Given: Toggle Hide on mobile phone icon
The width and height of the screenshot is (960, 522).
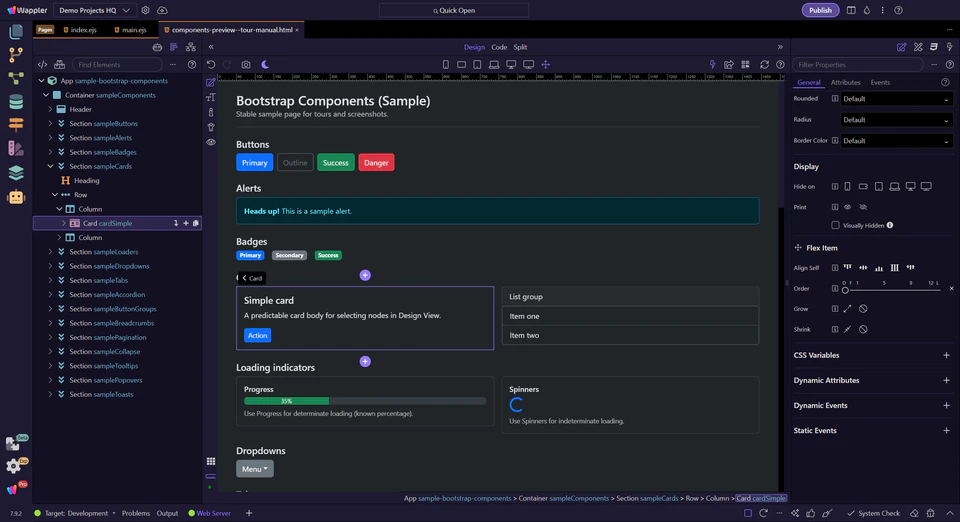Looking at the screenshot, I should coord(847,187).
